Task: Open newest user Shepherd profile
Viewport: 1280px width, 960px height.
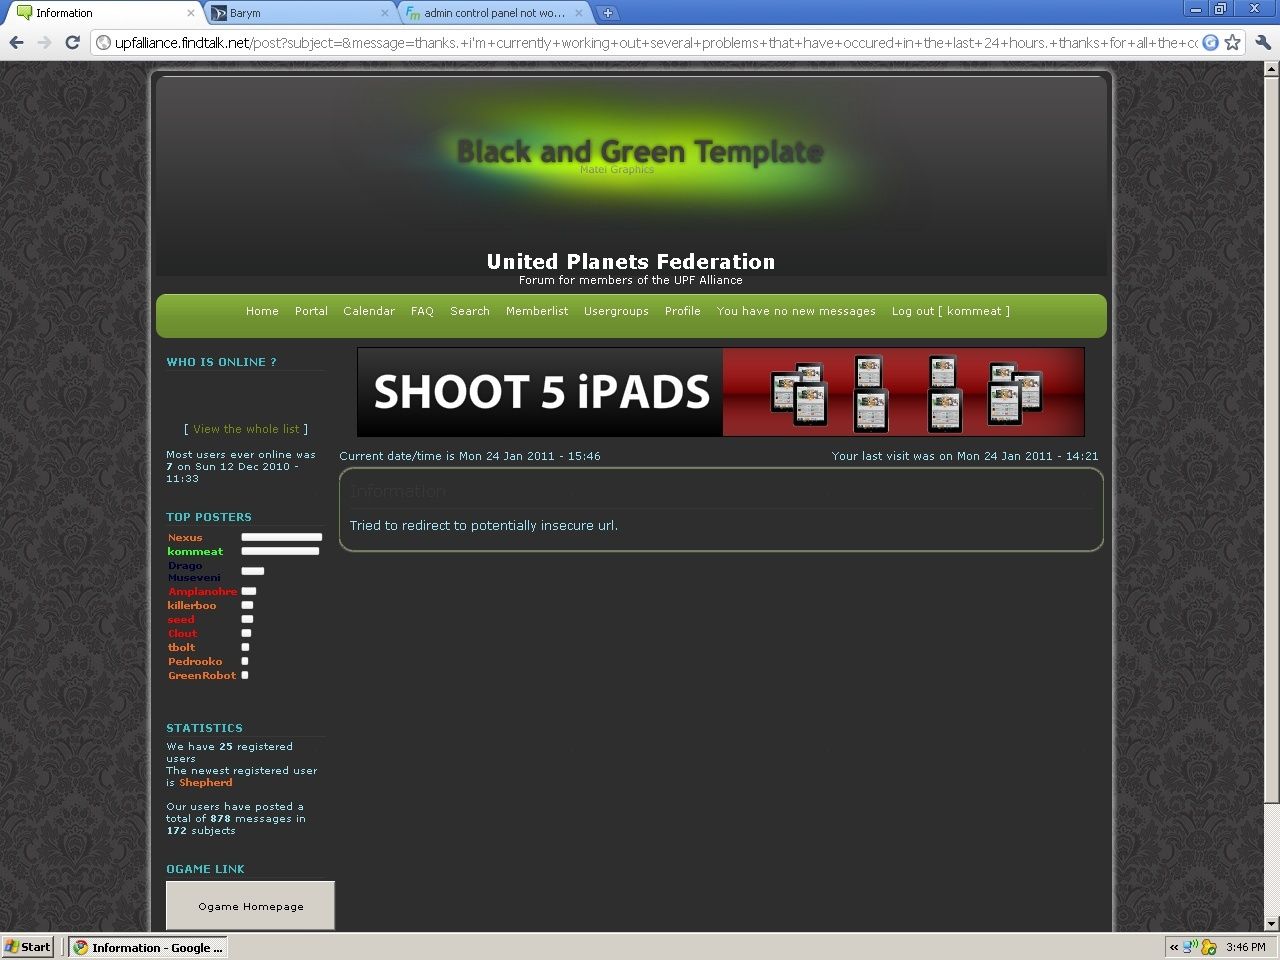Action: point(206,783)
